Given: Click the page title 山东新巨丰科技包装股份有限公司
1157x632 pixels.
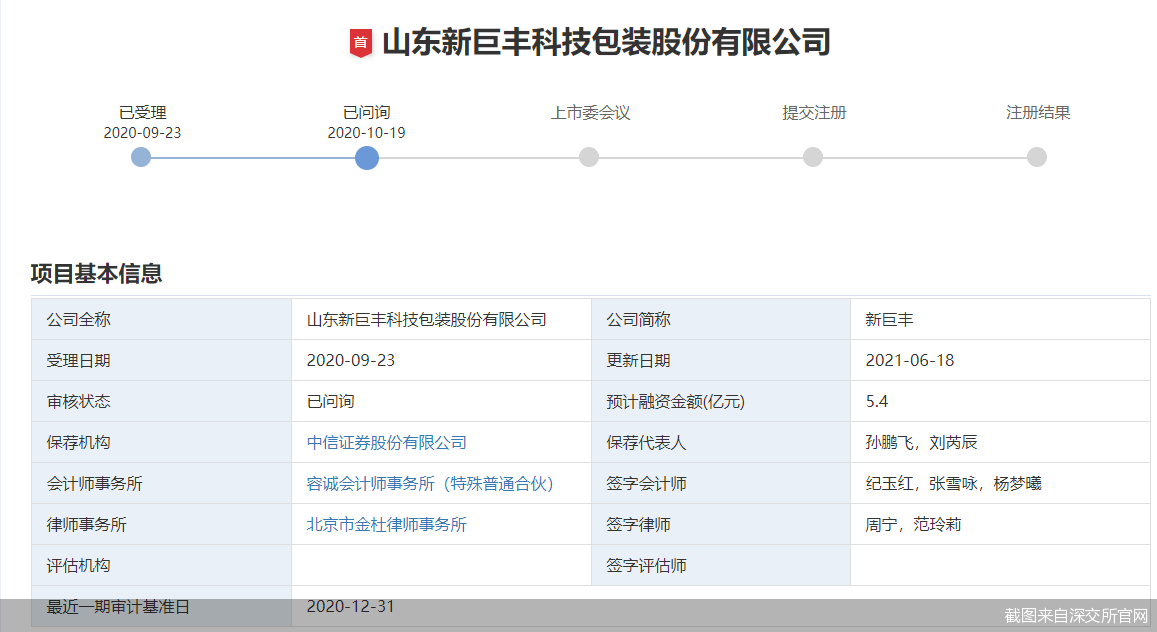Looking at the screenshot, I should pos(607,42).
